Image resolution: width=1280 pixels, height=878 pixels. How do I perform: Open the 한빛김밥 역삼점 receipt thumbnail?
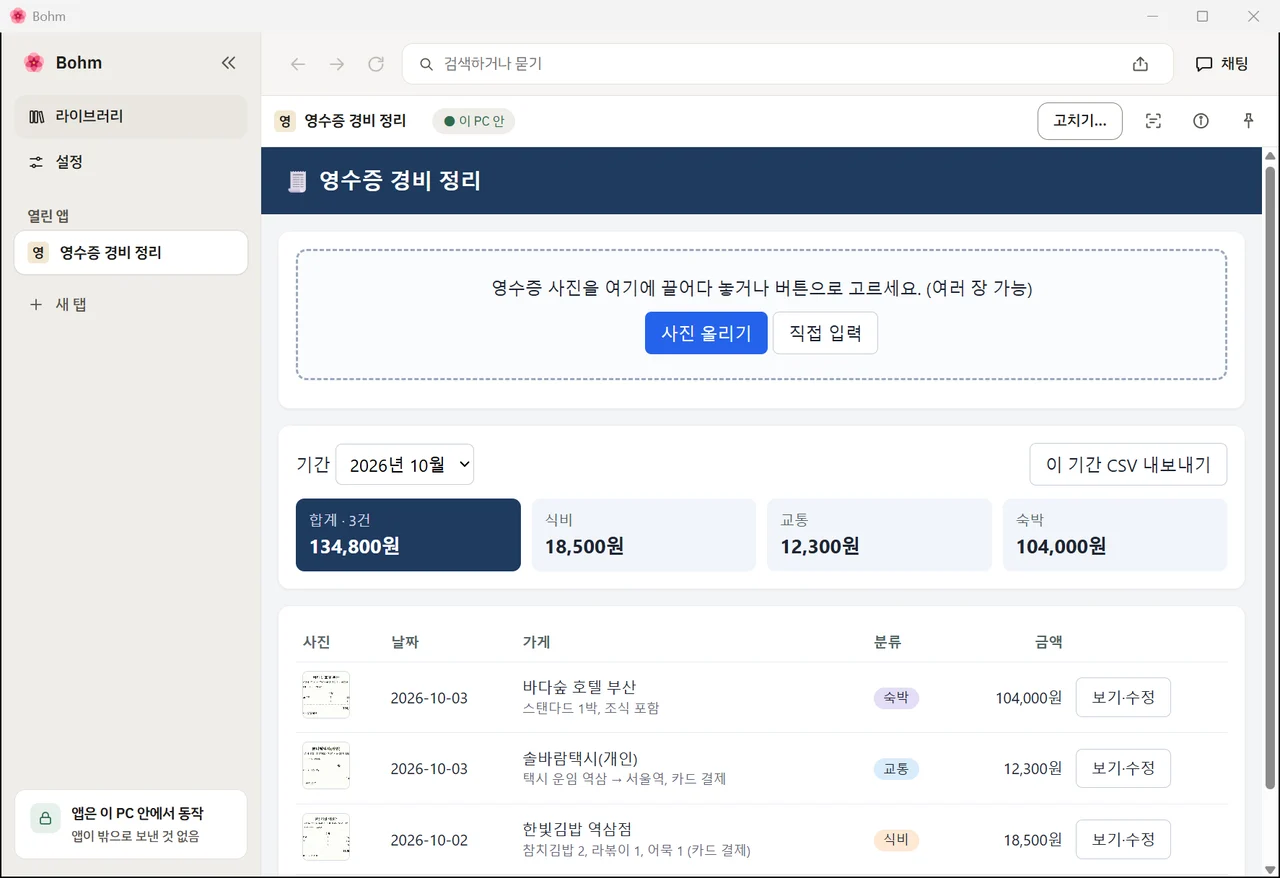point(326,837)
